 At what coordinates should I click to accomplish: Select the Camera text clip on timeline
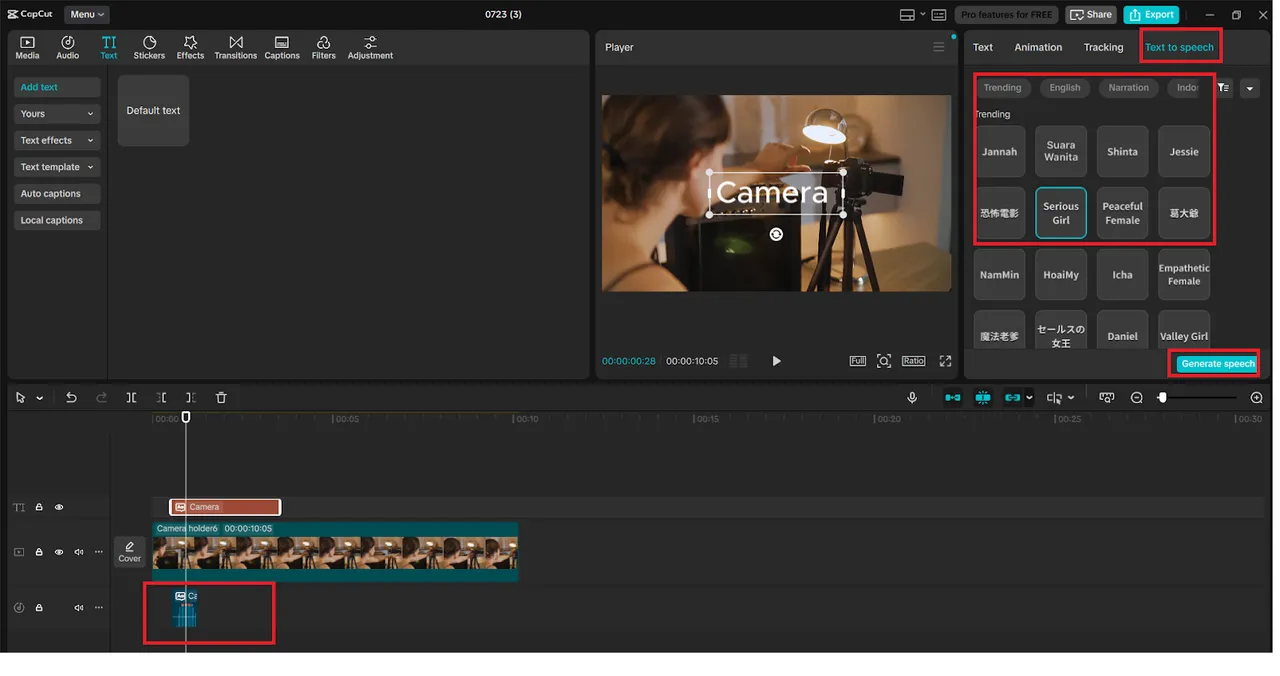[225, 507]
